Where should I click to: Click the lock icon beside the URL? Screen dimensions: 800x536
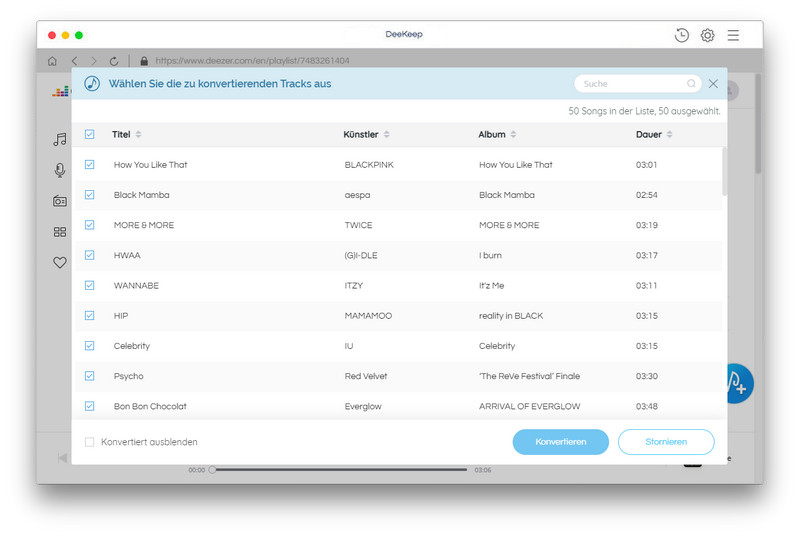point(144,61)
